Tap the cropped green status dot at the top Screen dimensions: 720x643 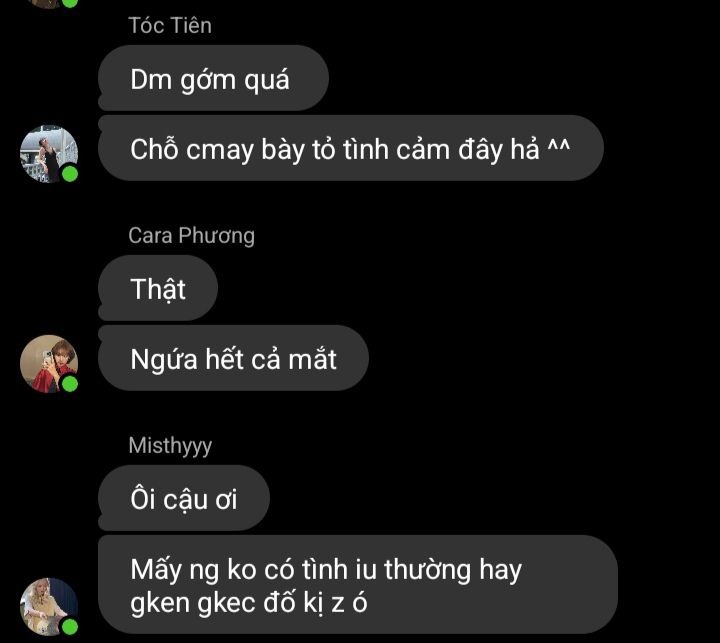point(70,3)
